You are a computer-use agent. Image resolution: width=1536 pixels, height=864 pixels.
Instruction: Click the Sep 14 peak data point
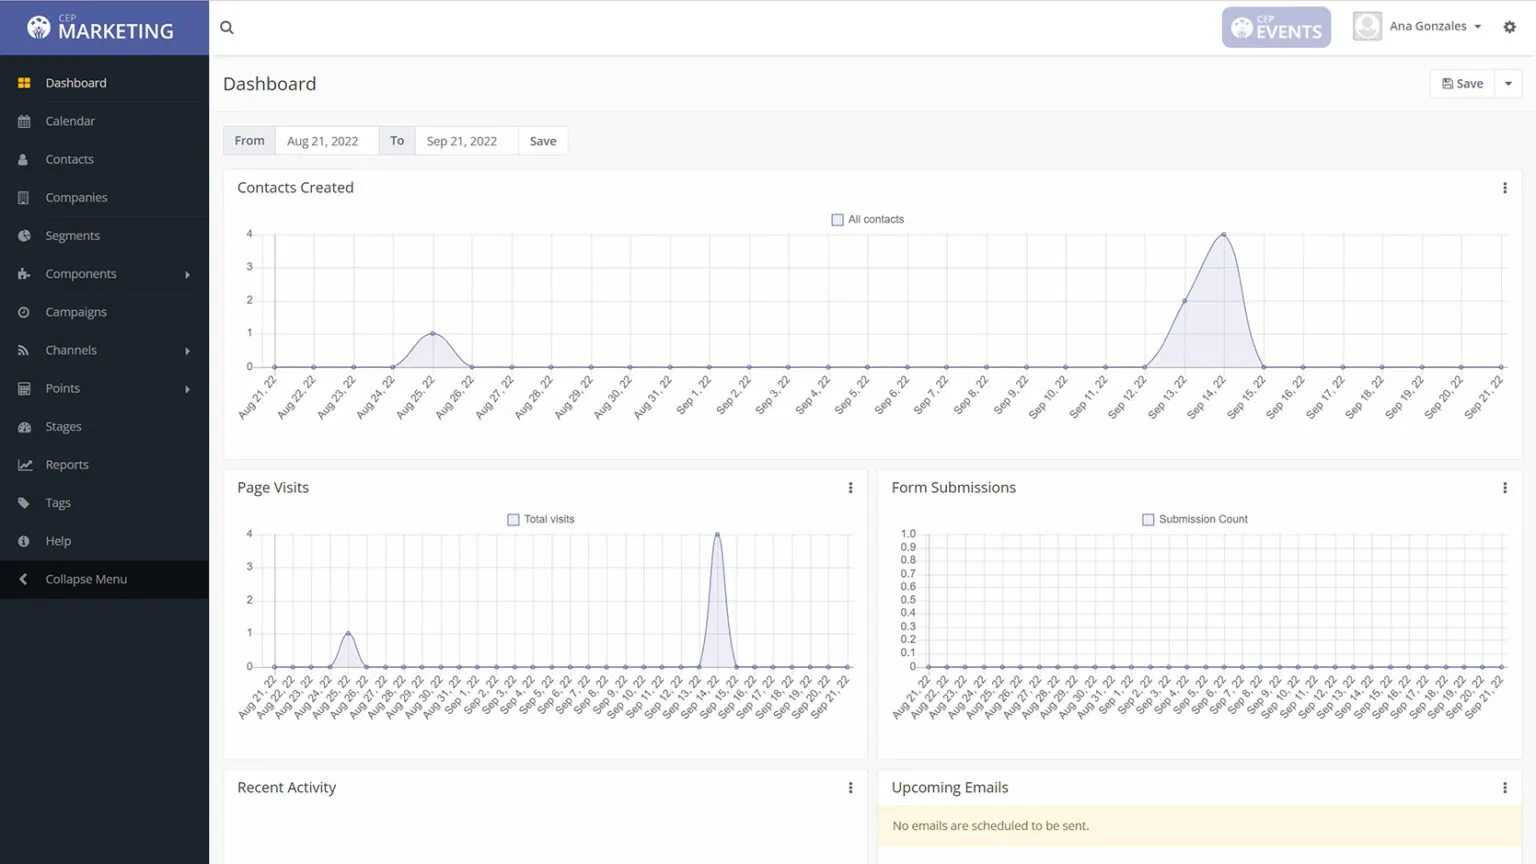[x=1223, y=235]
